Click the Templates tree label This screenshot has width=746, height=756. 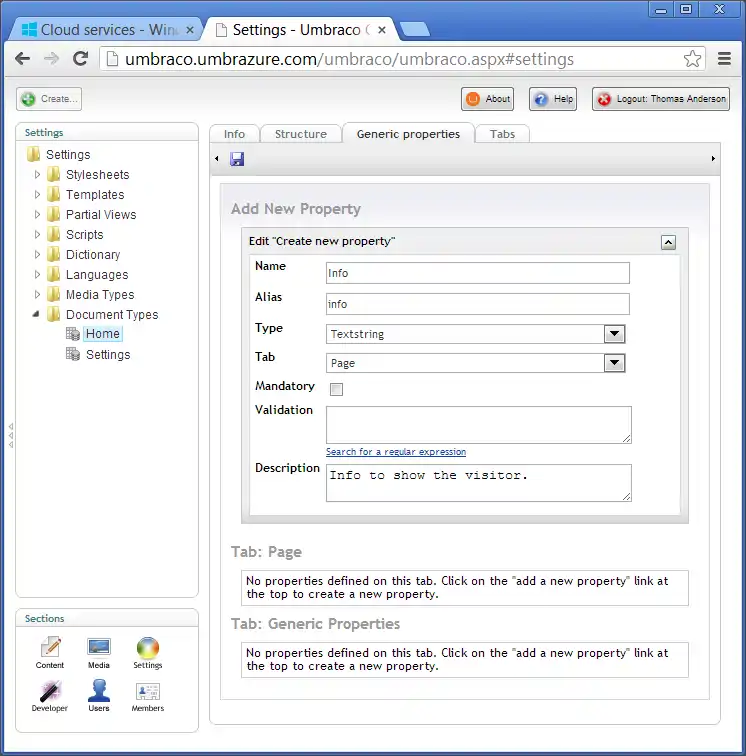click(x=95, y=194)
